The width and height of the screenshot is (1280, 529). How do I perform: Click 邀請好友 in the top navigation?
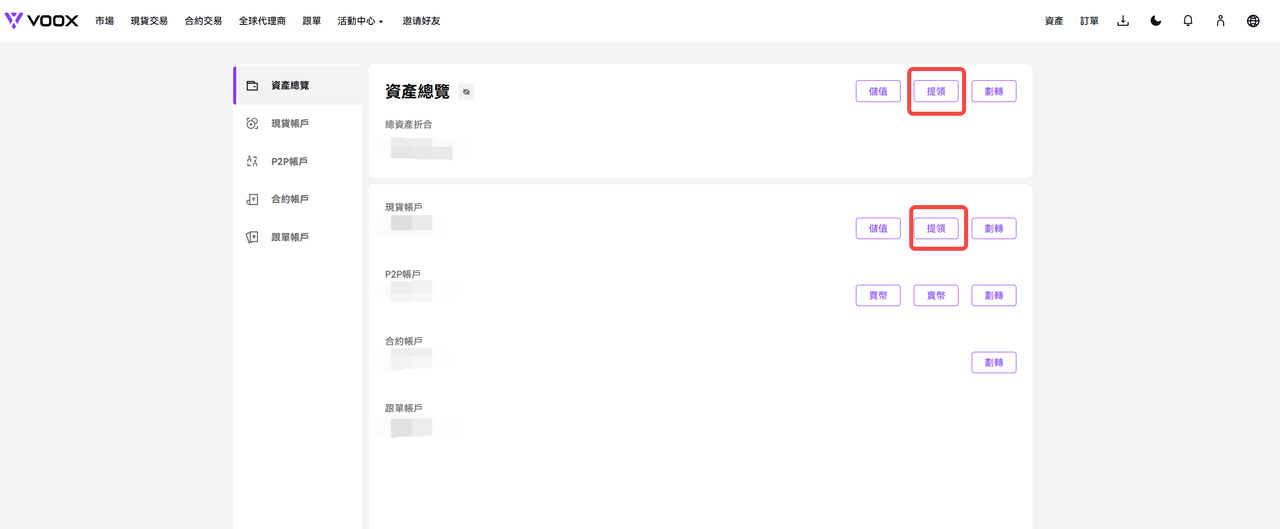point(421,21)
